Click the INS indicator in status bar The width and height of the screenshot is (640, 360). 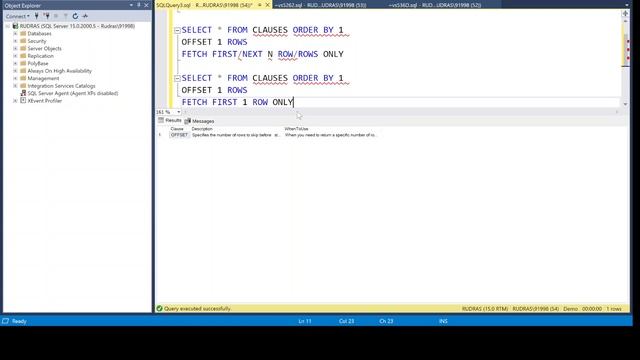(x=443, y=321)
